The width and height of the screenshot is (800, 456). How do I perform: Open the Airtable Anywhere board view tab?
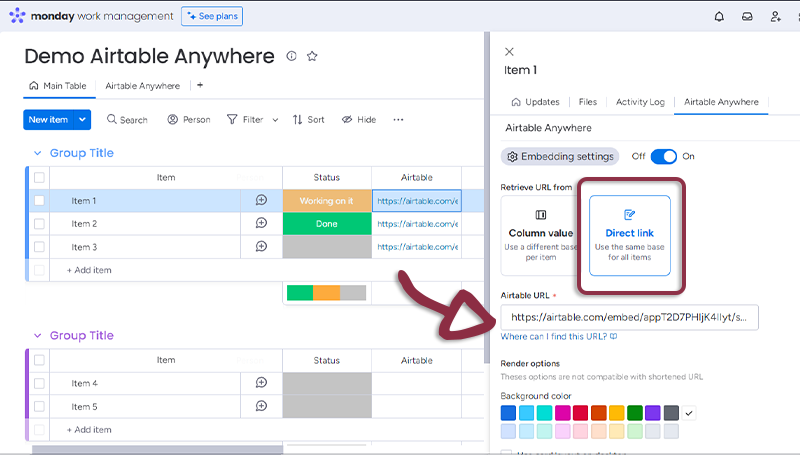(x=142, y=86)
